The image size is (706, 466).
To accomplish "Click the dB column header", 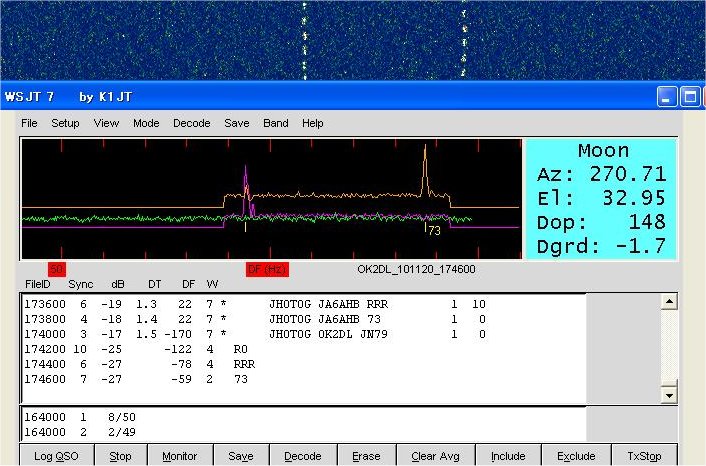I will pos(118,284).
